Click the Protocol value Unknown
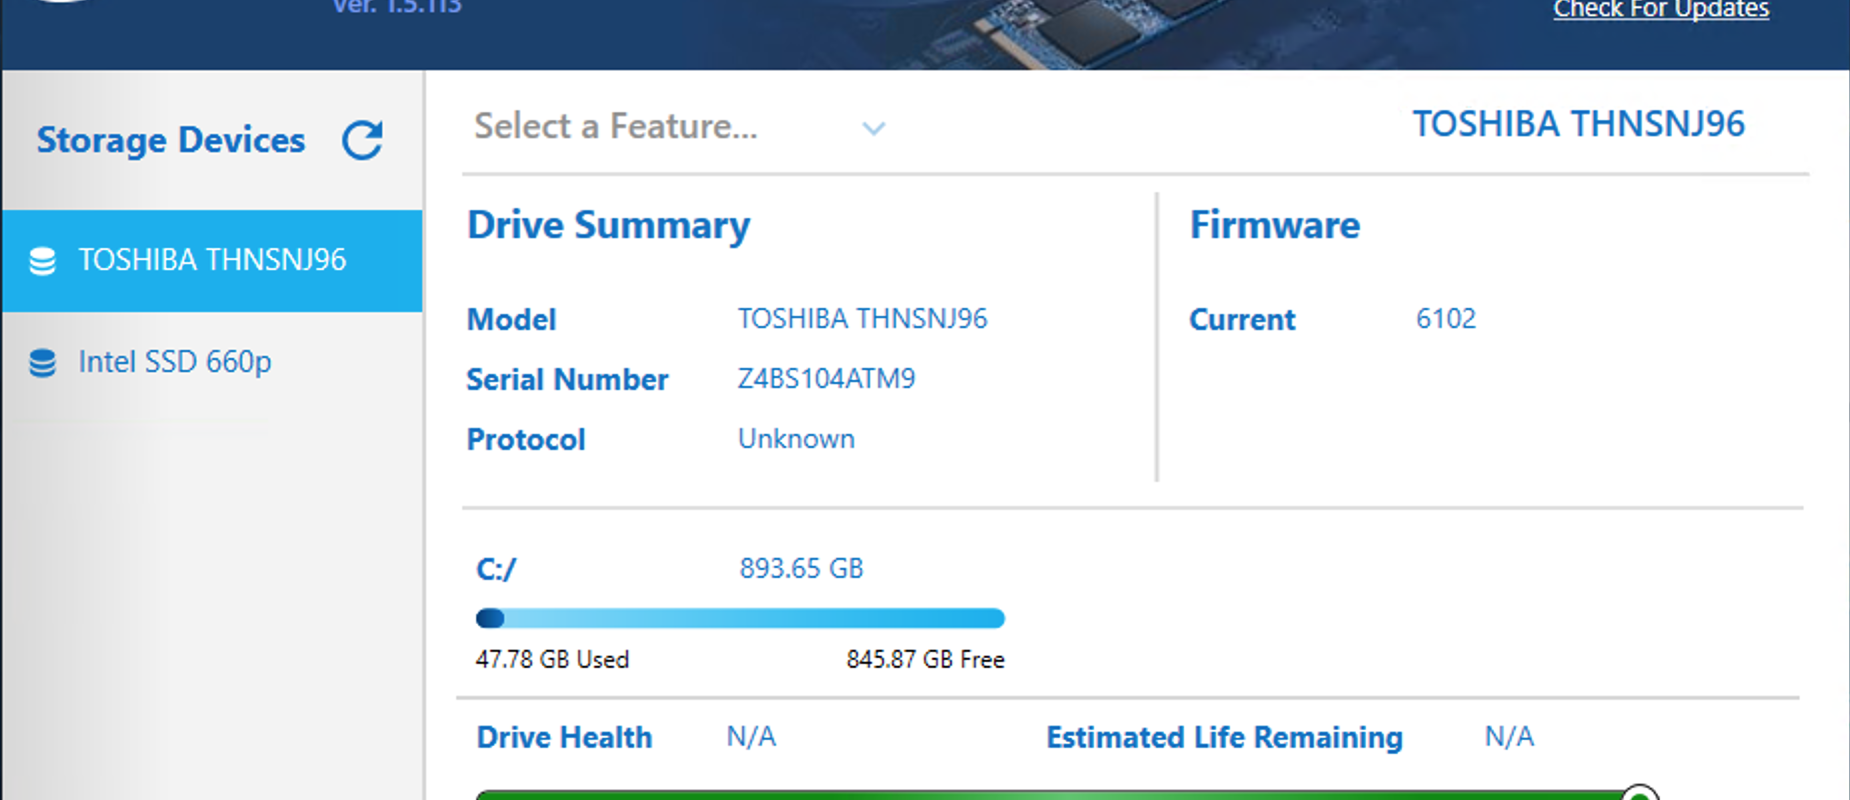Viewport: 1850px width, 800px height. (796, 439)
